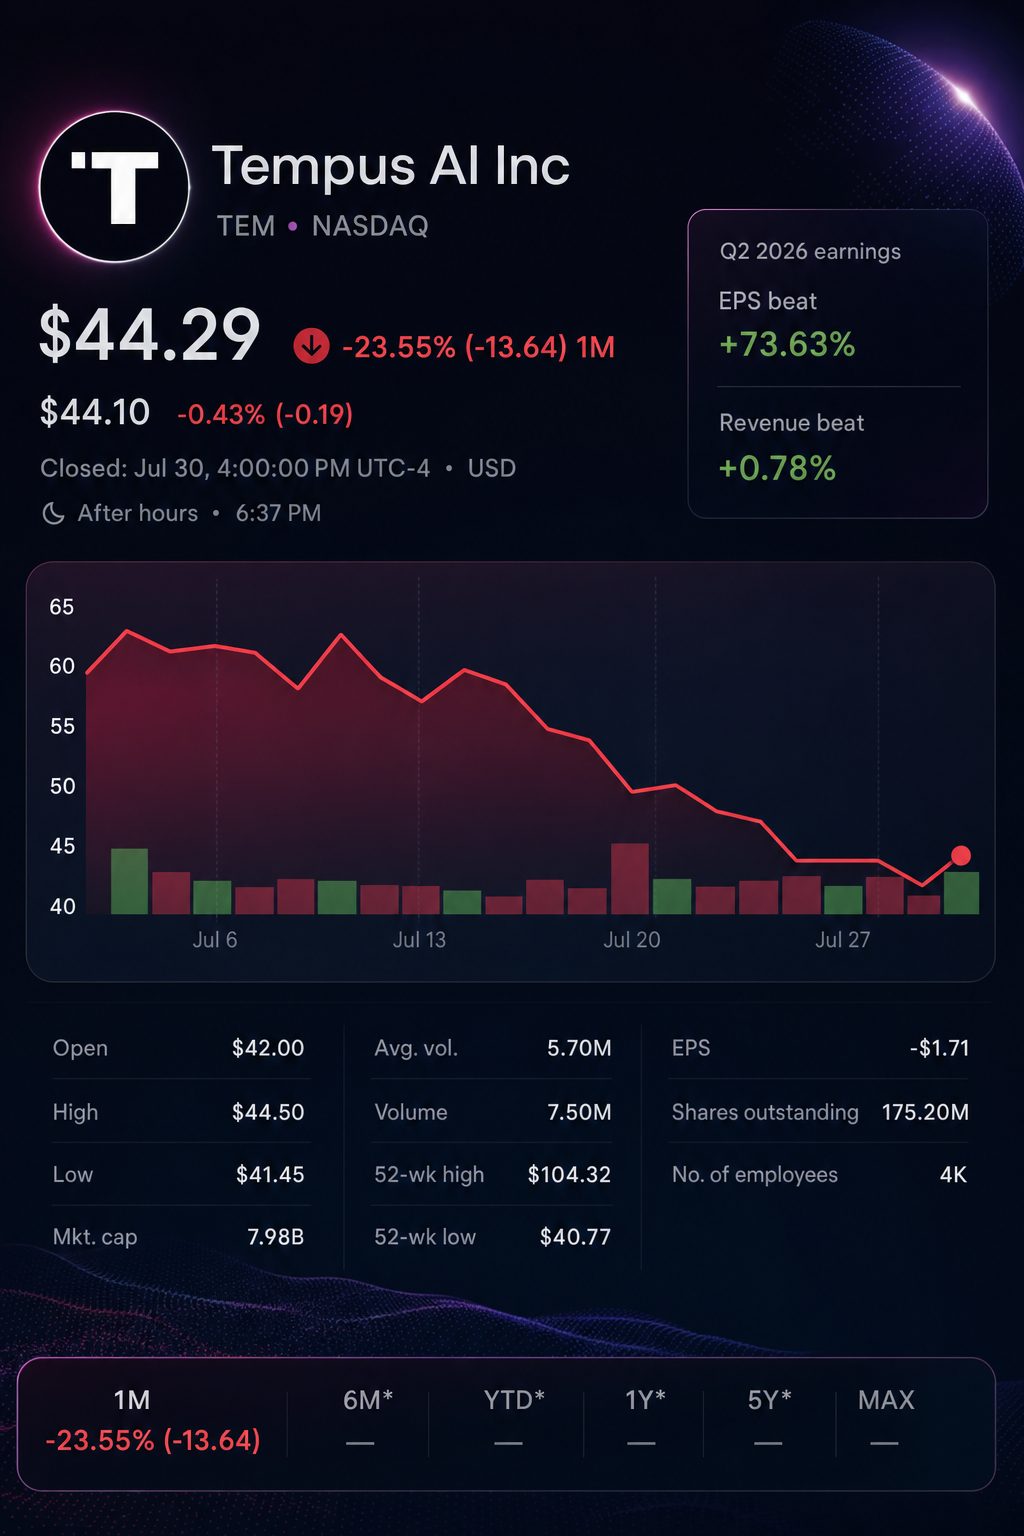The width and height of the screenshot is (1024, 1536).
Task: Select the 1Y* range tab
Action: pos(645,1418)
